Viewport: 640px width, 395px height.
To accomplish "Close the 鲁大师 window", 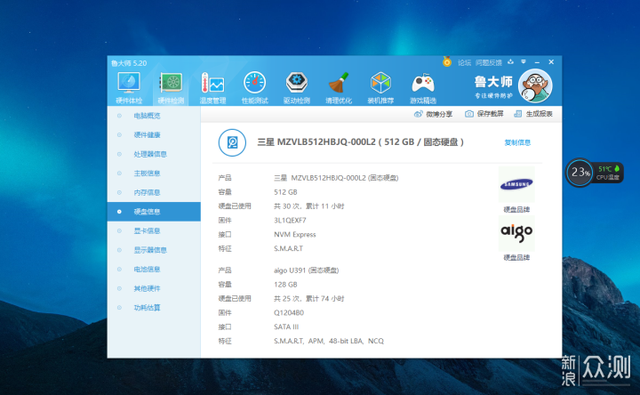I will tap(551, 62).
